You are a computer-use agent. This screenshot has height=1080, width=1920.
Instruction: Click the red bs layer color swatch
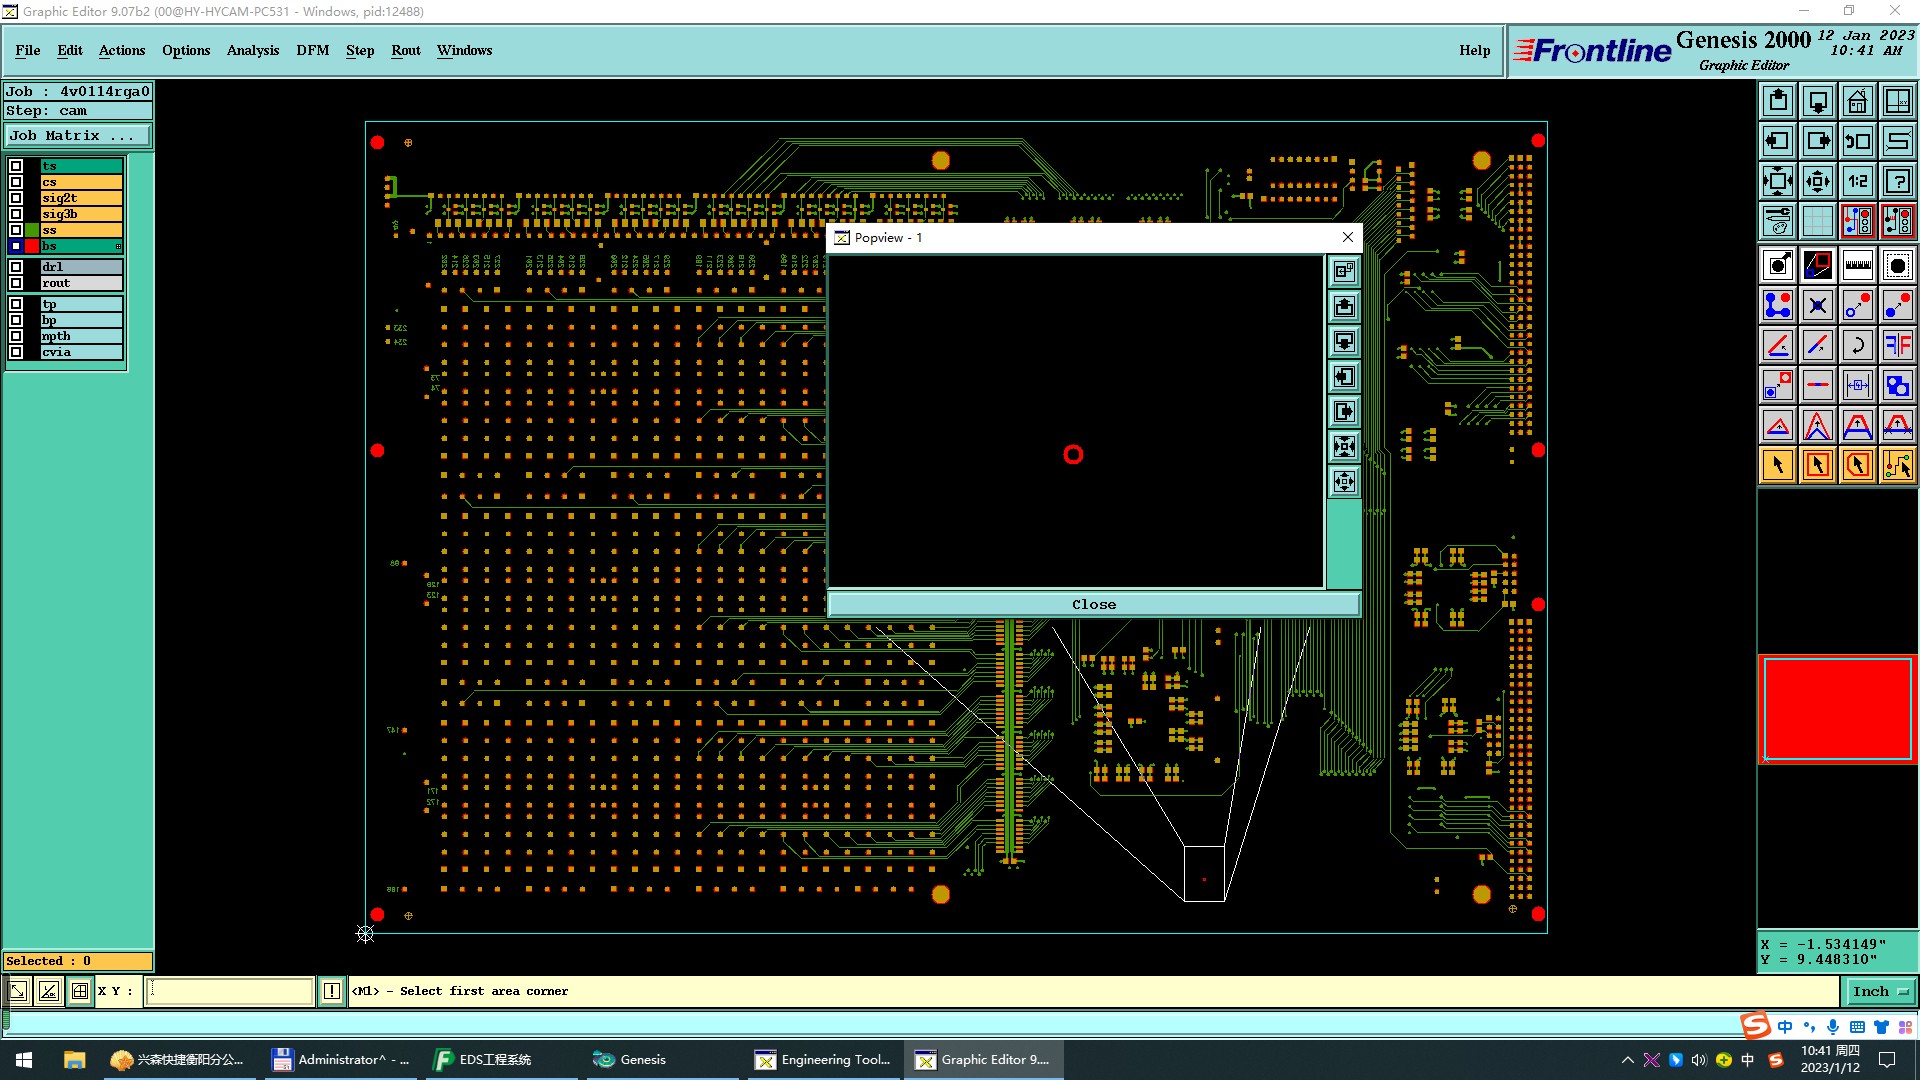point(32,246)
